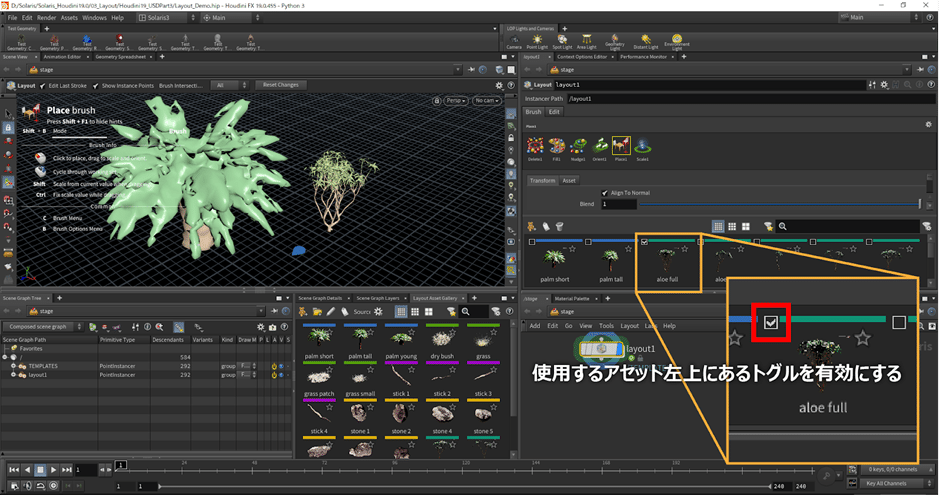
Task: Select the dry bush thumbnail in gallery
Action: coord(439,337)
